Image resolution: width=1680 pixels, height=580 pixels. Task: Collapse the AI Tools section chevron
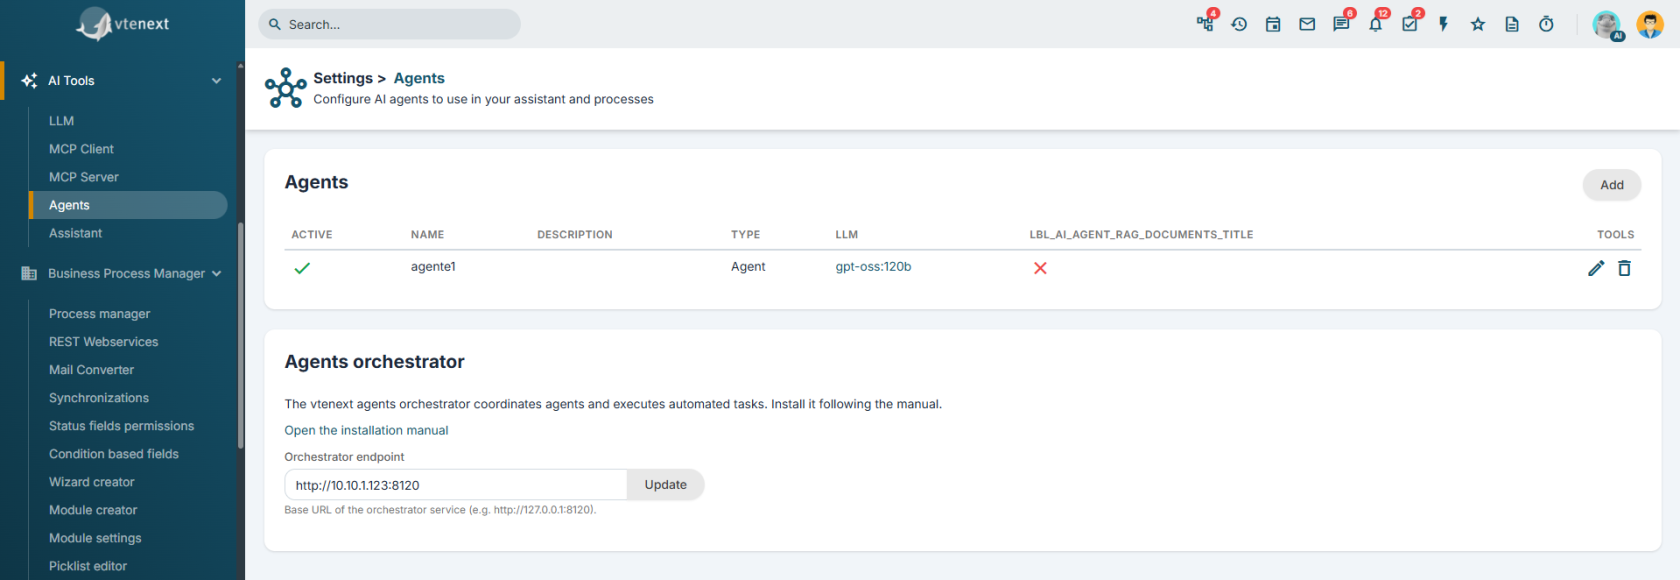click(216, 81)
